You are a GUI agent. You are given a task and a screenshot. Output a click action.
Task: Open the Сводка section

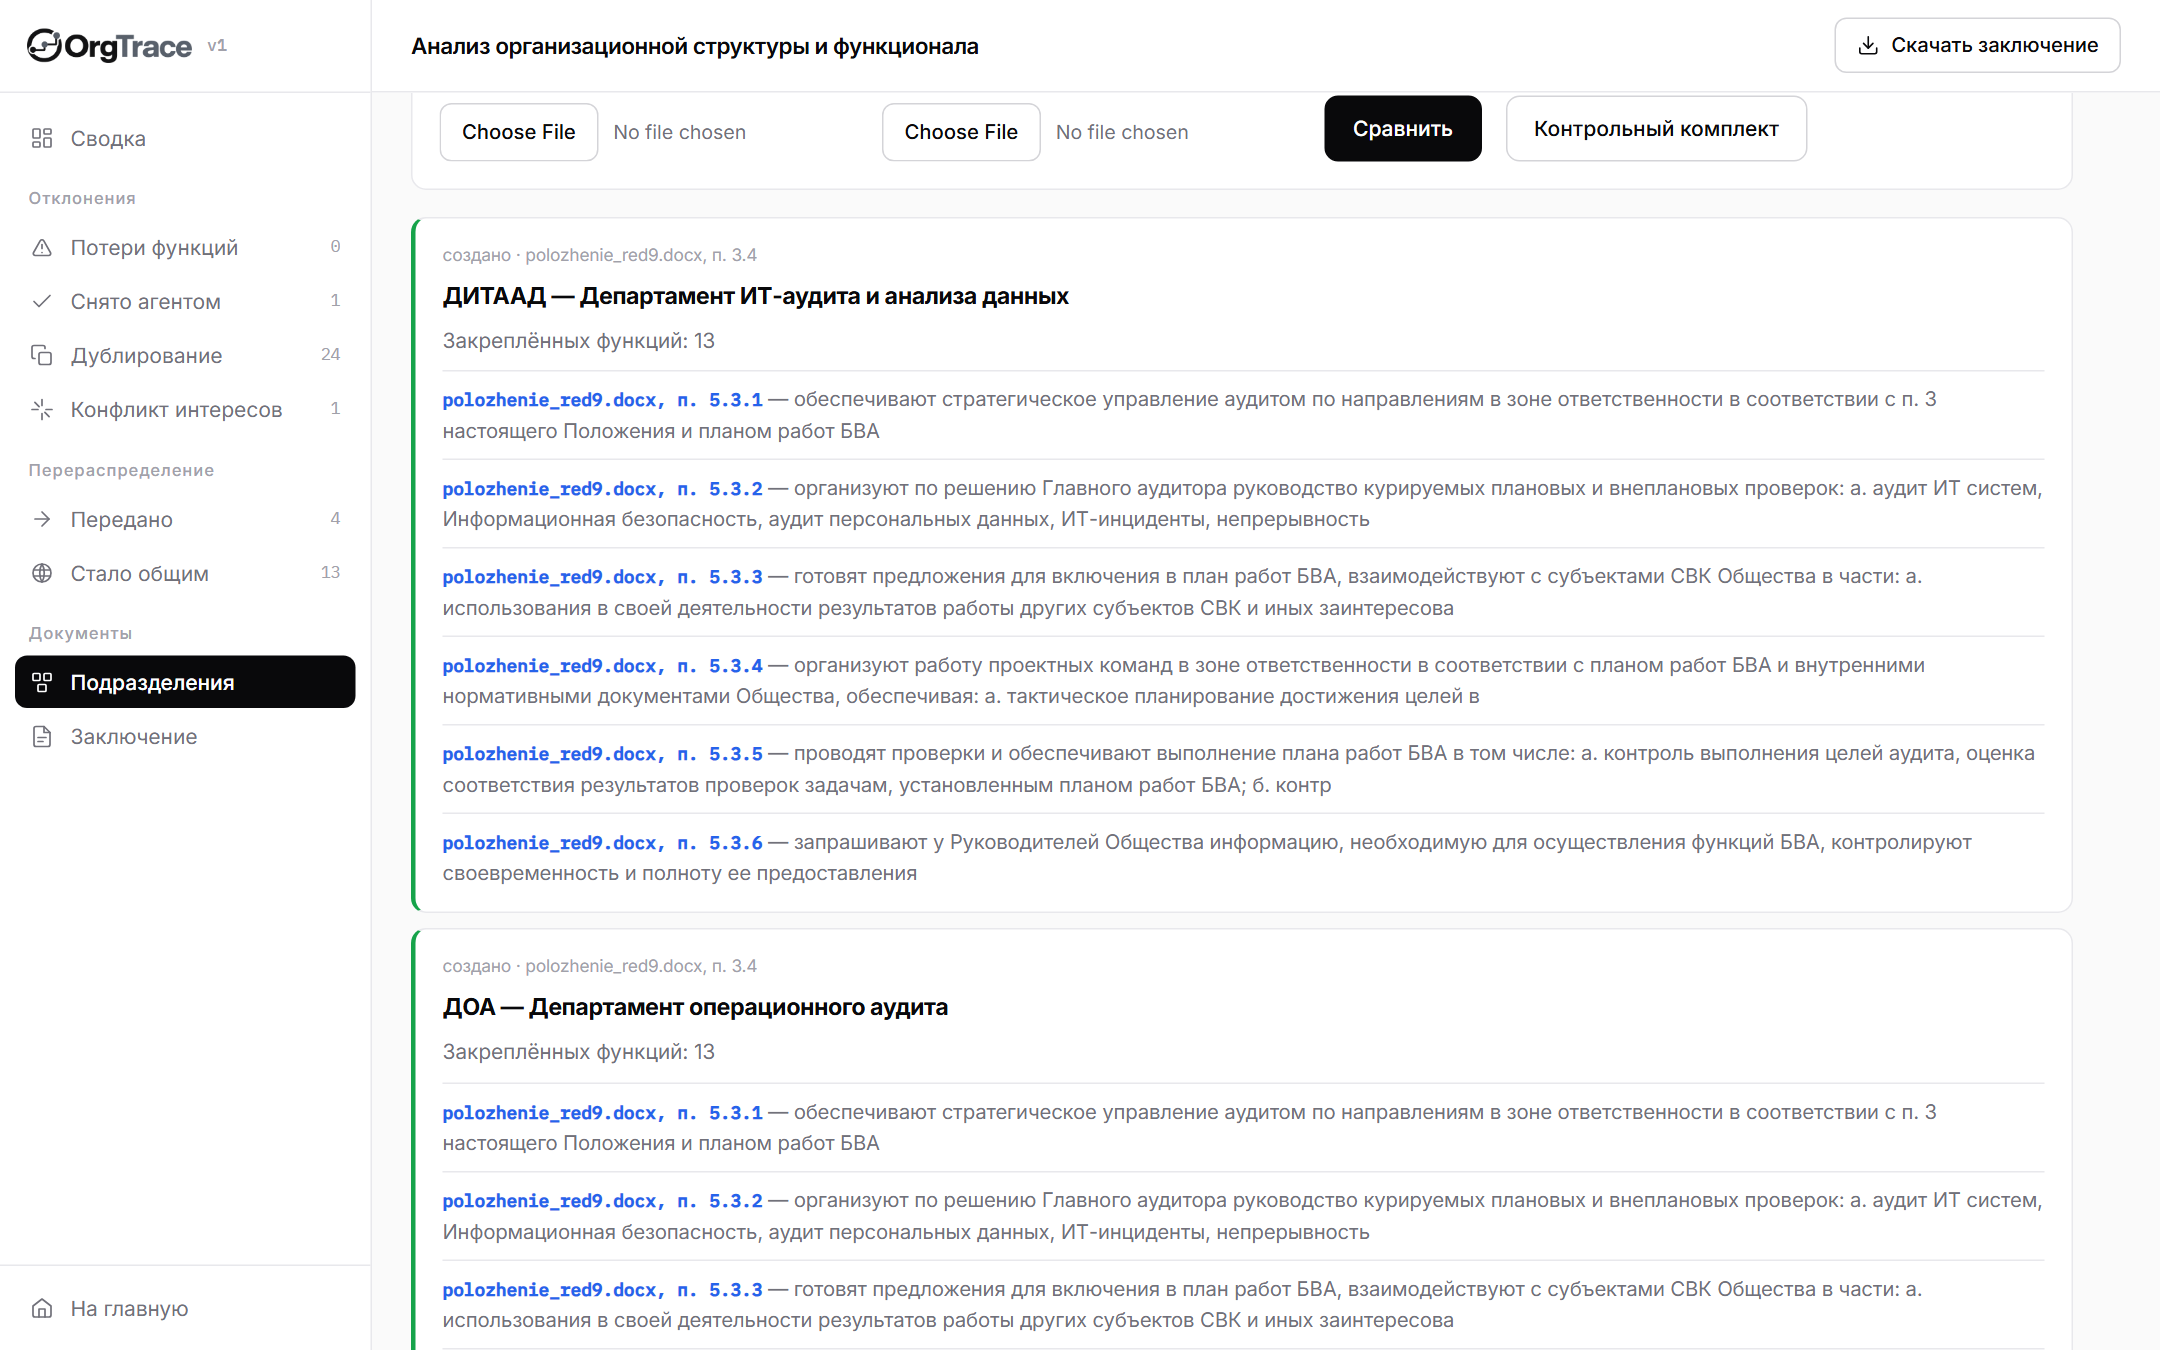point(185,139)
